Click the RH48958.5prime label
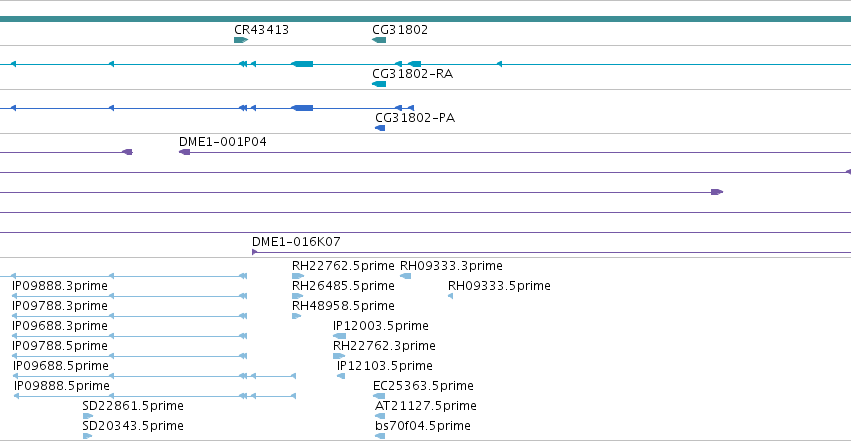Image resolution: width=851 pixels, height=441 pixels. 343,306
